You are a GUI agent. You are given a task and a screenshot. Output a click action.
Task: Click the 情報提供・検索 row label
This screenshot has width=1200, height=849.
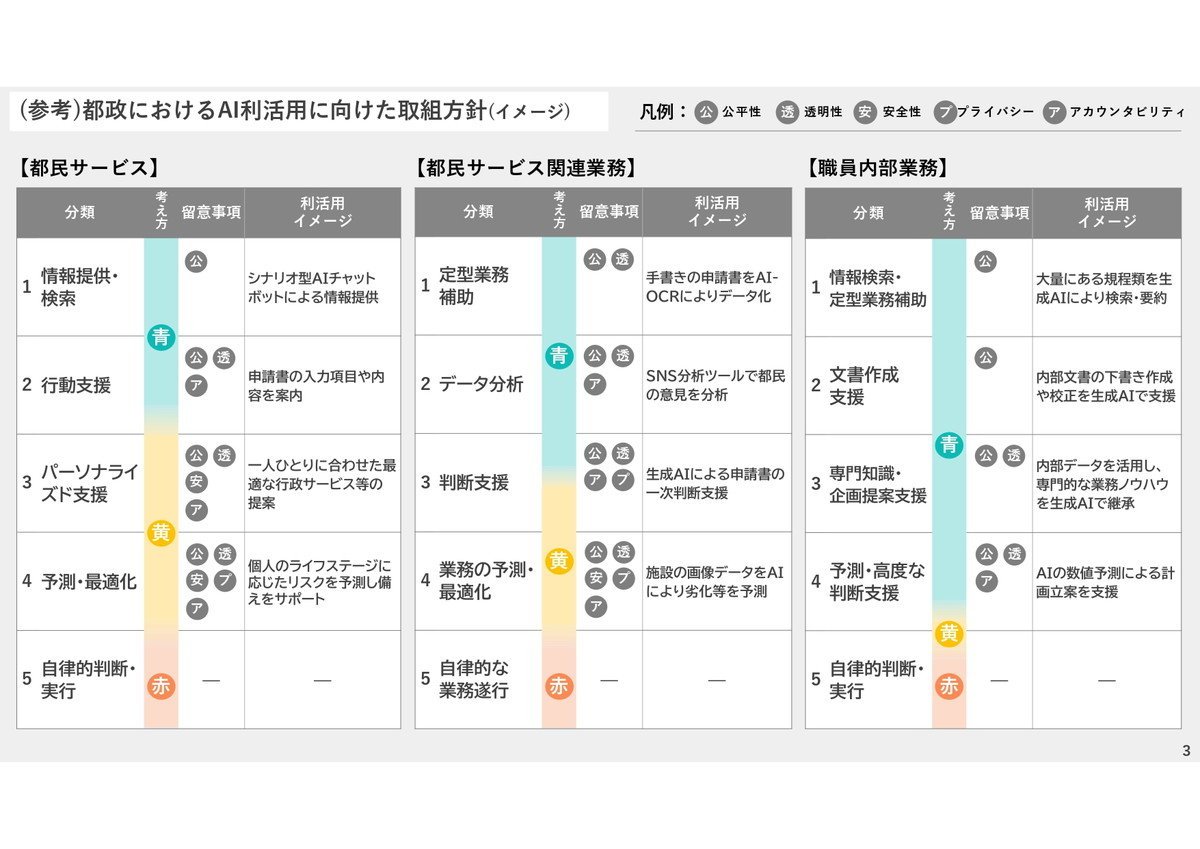pos(79,287)
